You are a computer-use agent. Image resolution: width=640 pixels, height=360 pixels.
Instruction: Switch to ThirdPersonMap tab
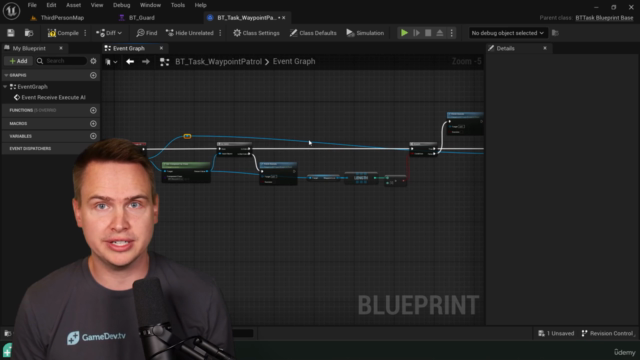tap(58, 18)
